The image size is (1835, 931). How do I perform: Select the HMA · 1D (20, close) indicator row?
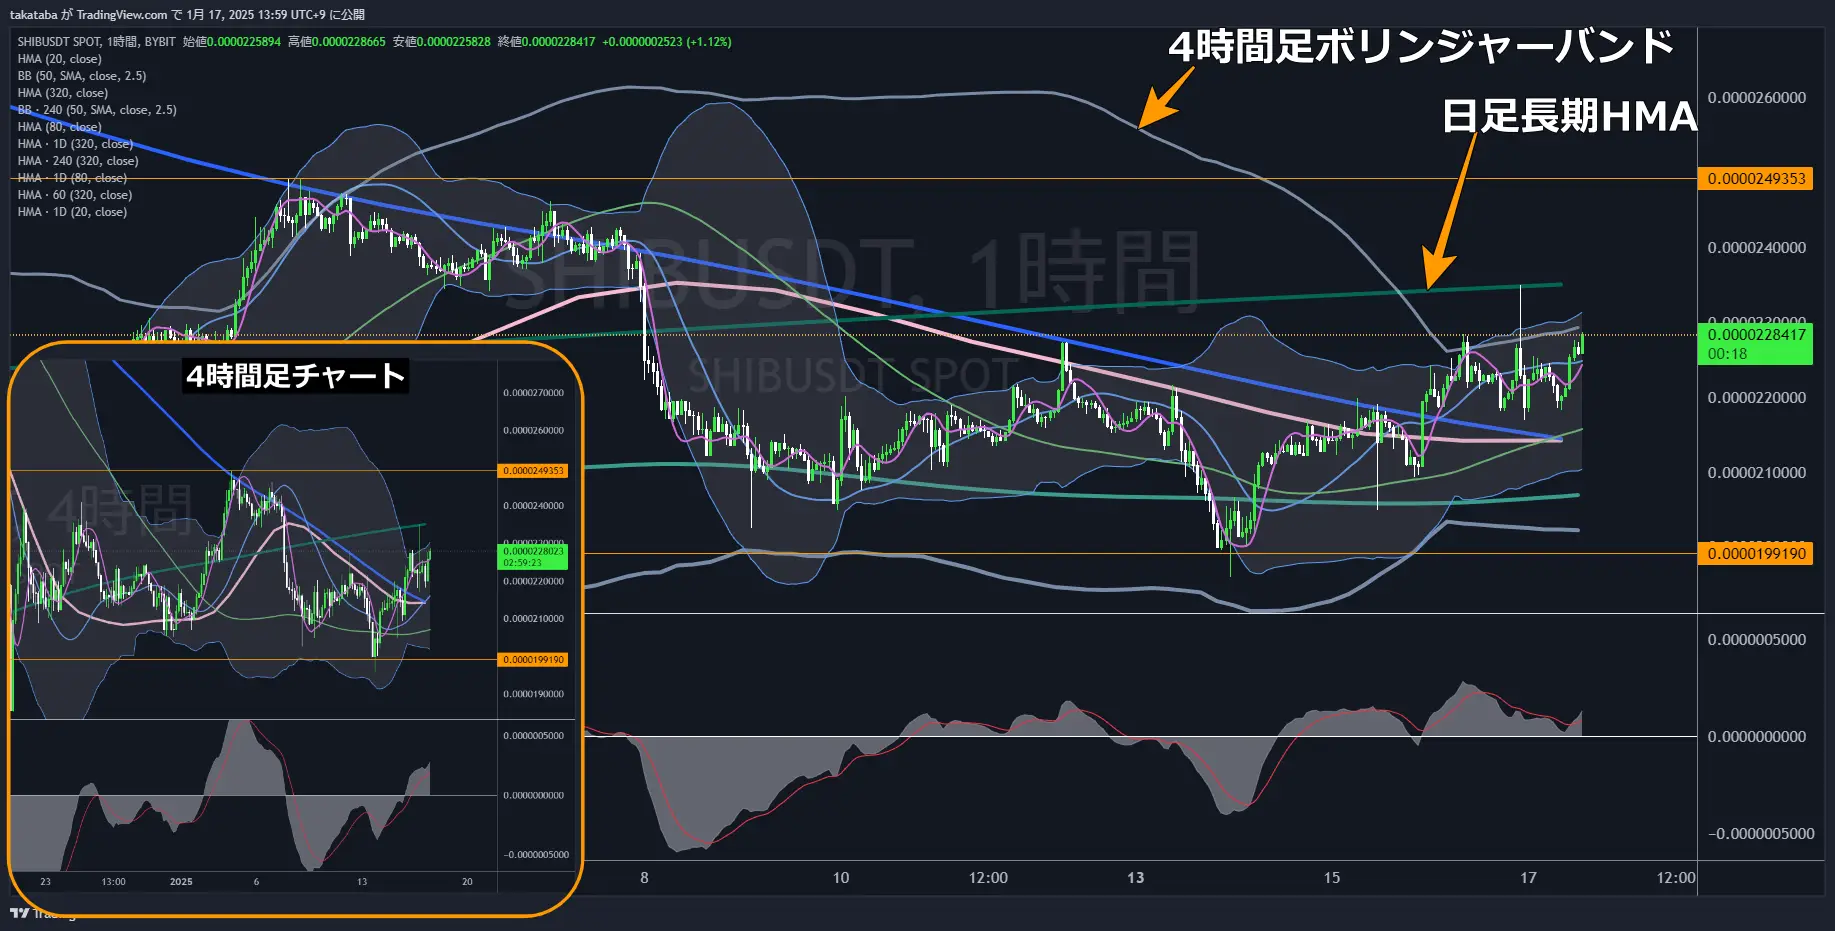point(72,212)
